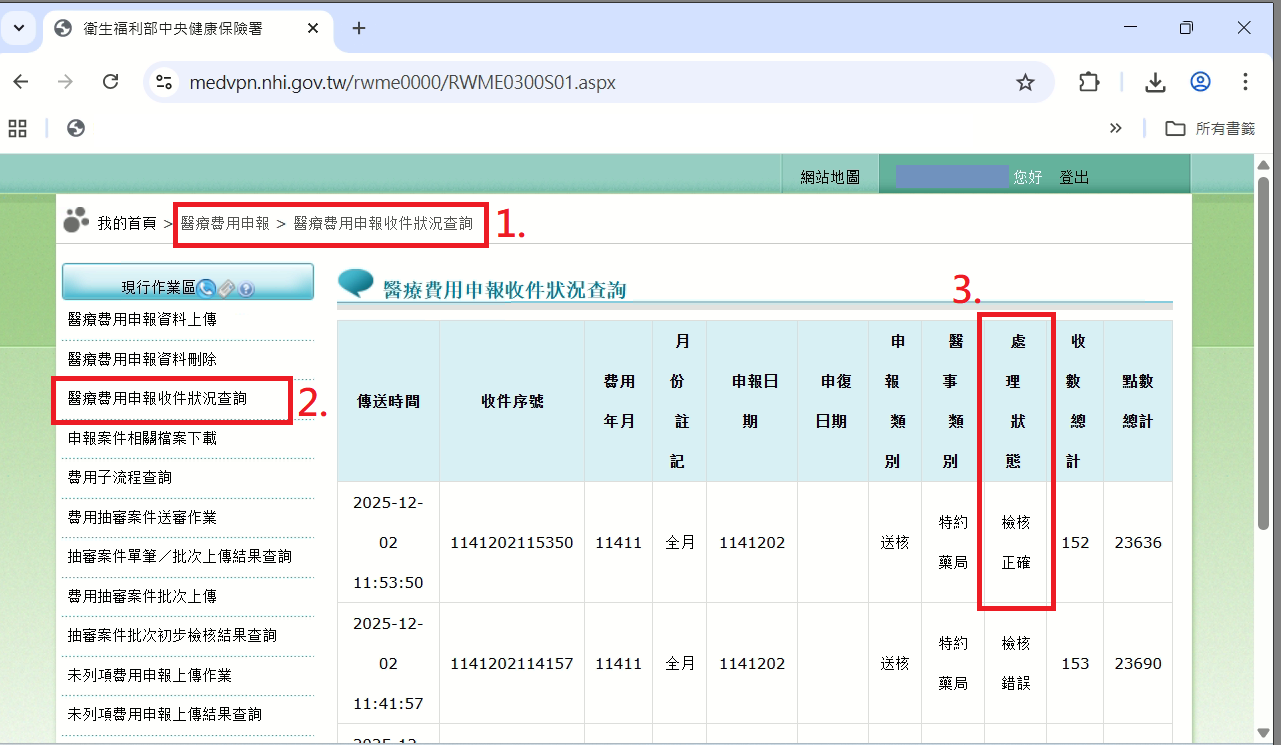Click the 登出 logout link

(x=1074, y=177)
